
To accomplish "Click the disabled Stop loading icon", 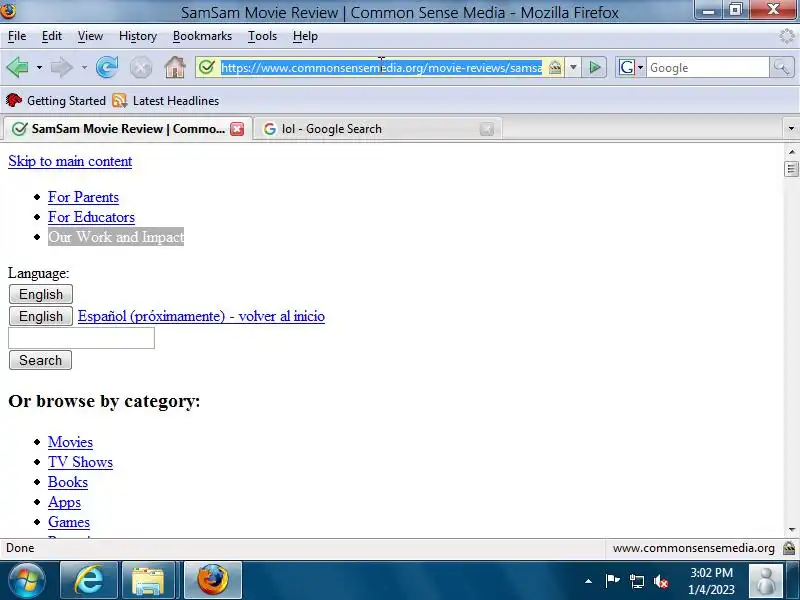I will [141, 68].
